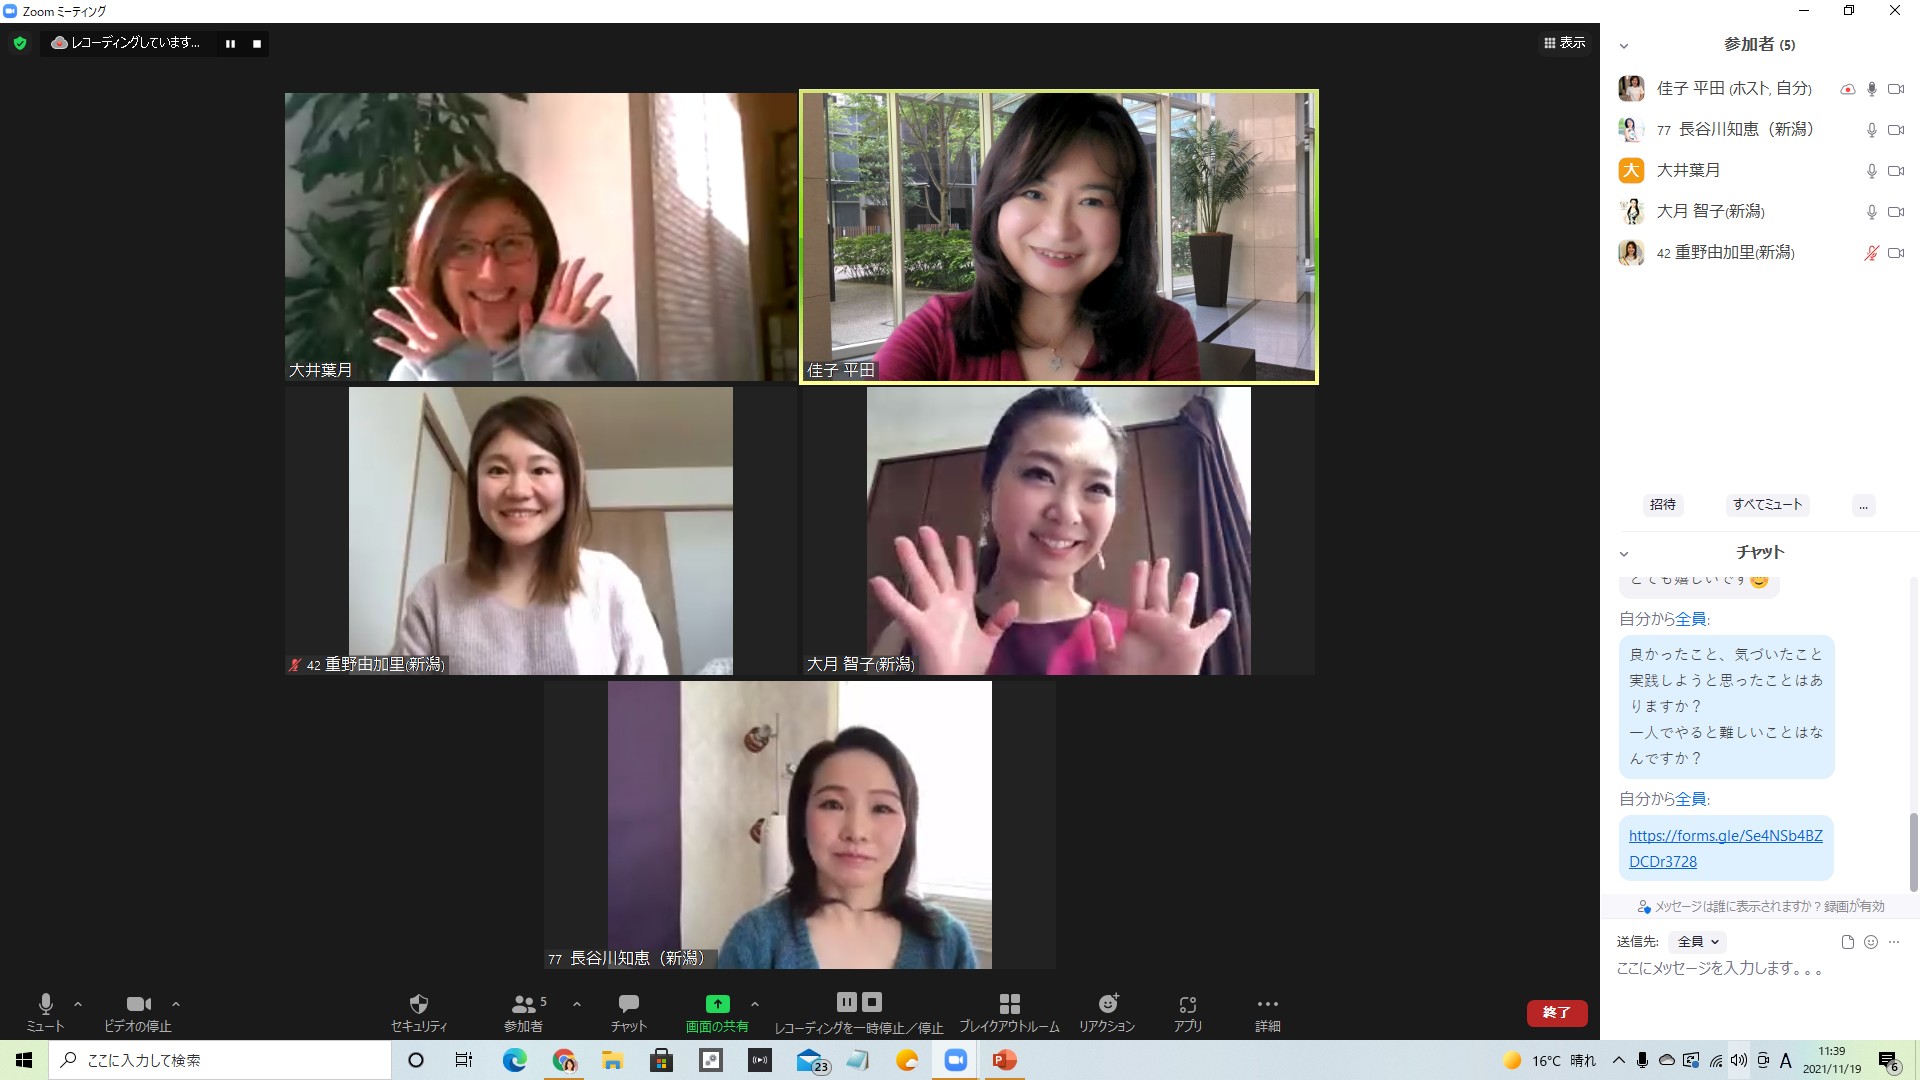Image resolution: width=1920 pixels, height=1080 pixels.
Task: Open PowerPoint from the taskbar
Action: click(1005, 1060)
